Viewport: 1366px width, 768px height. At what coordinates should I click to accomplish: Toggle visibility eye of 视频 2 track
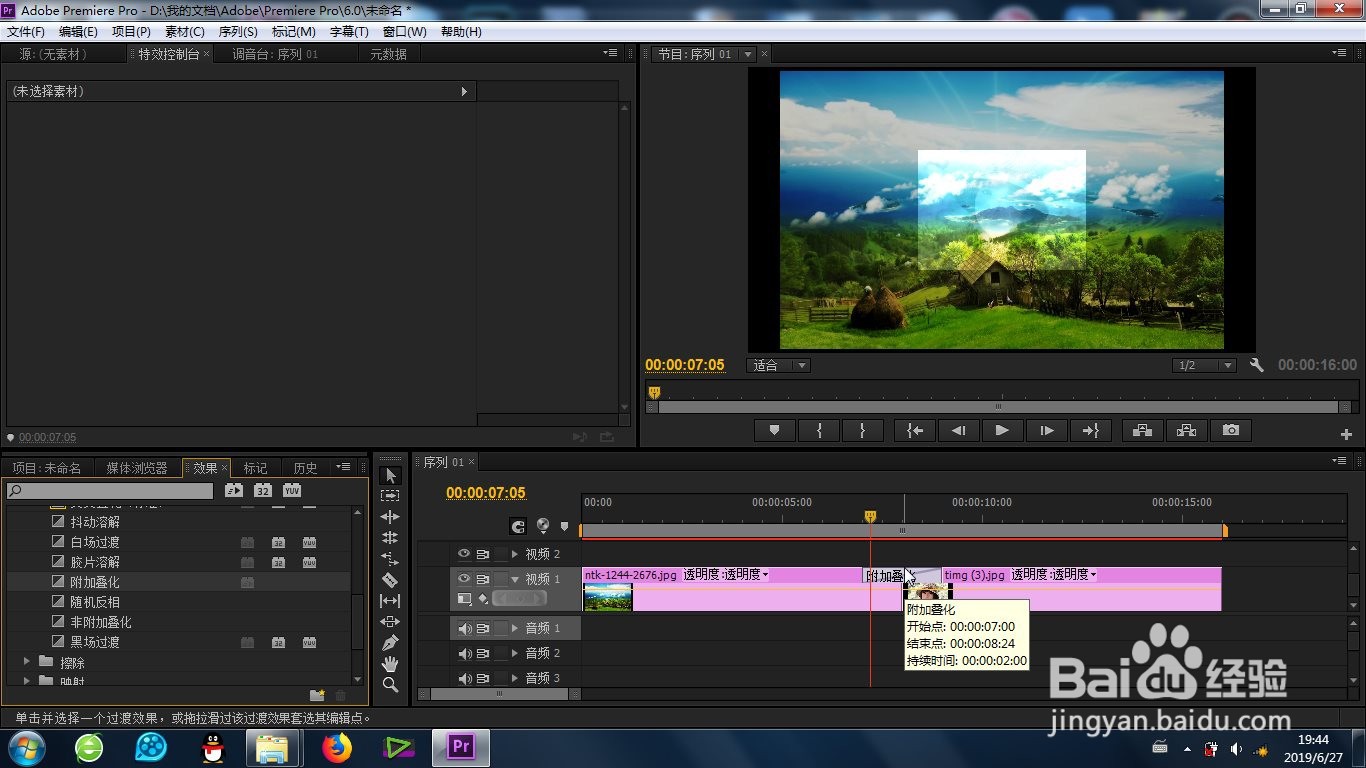[464, 553]
